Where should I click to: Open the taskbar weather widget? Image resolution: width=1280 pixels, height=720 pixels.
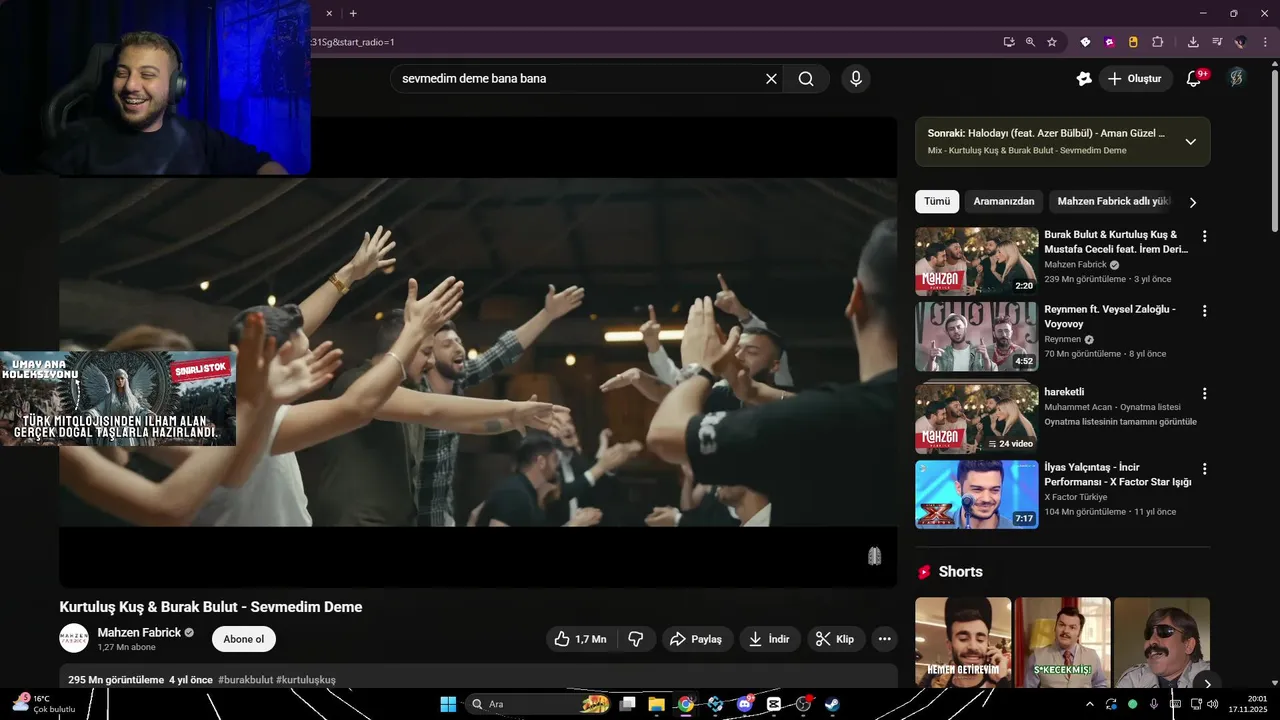(x=44, y=704)
